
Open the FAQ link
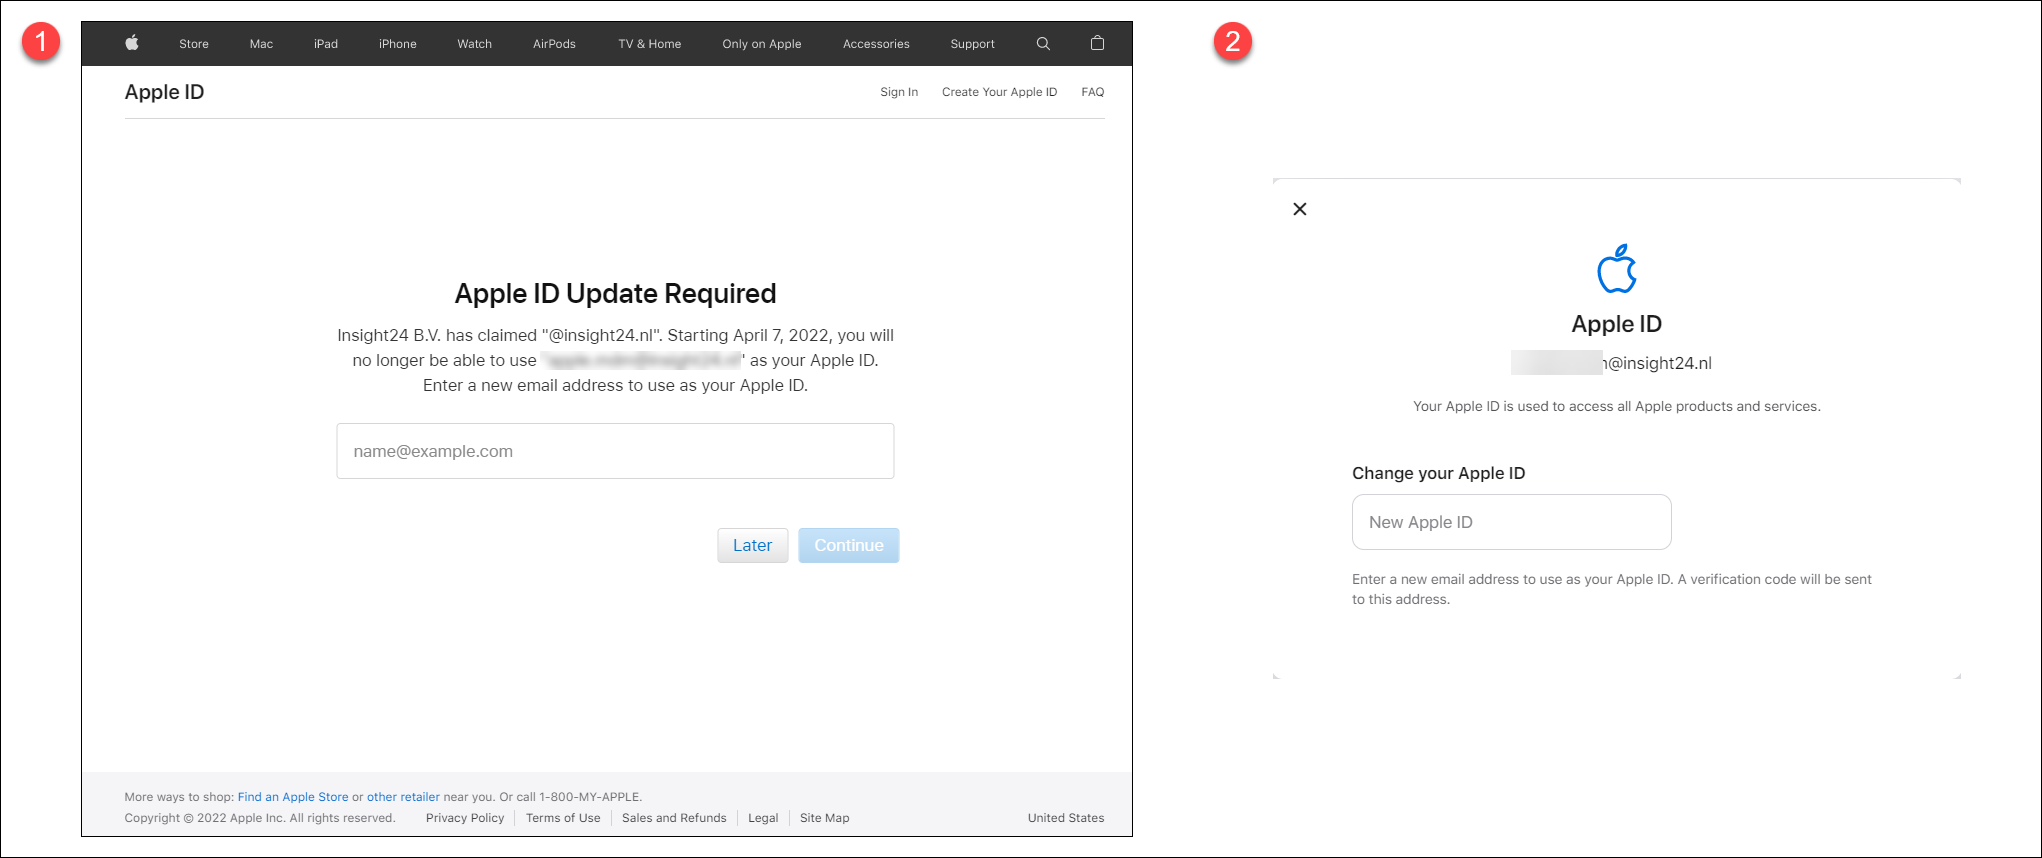tap(1092, 92)
